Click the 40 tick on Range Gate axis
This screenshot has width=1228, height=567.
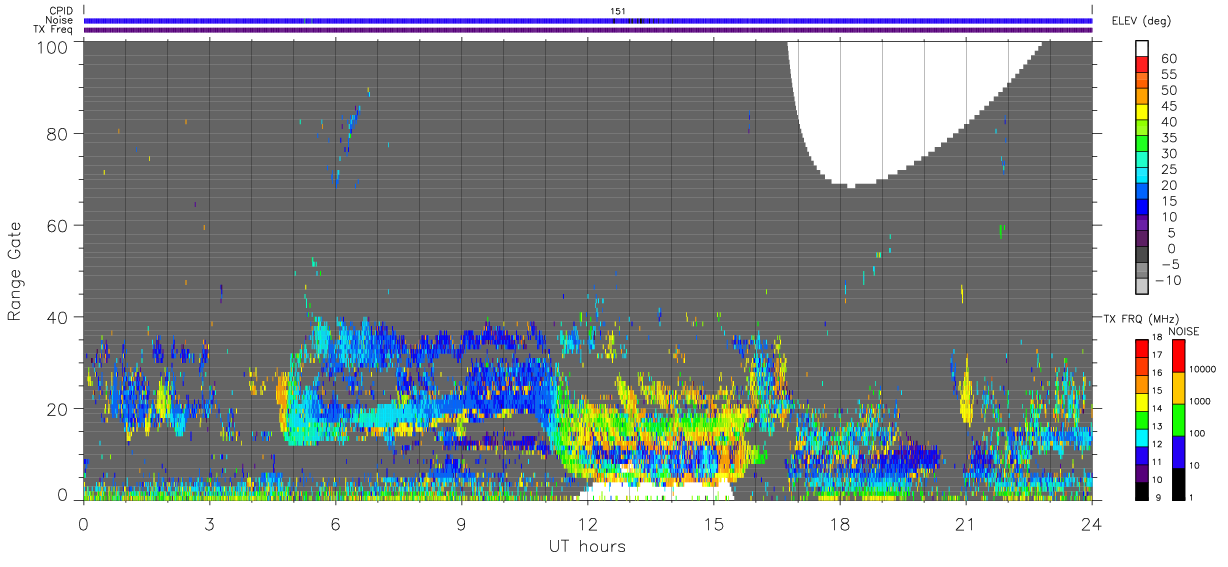[x=60, y=317]
